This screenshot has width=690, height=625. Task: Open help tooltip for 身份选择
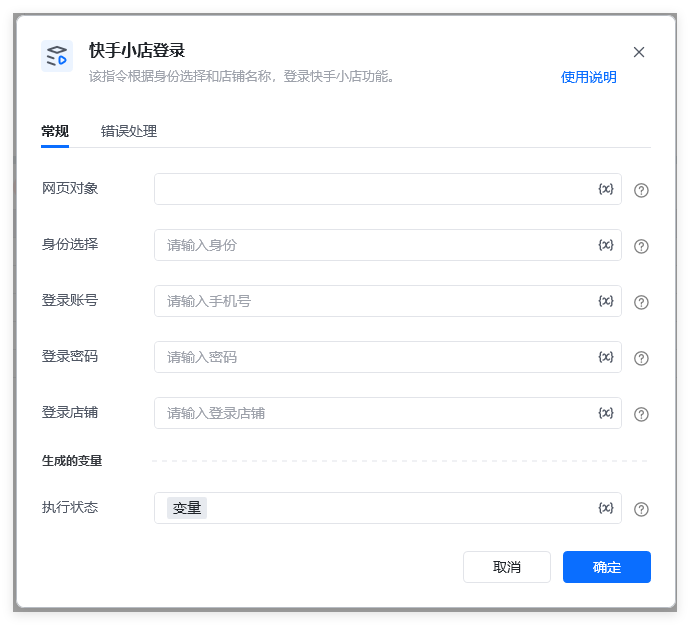tap(641, 246)
